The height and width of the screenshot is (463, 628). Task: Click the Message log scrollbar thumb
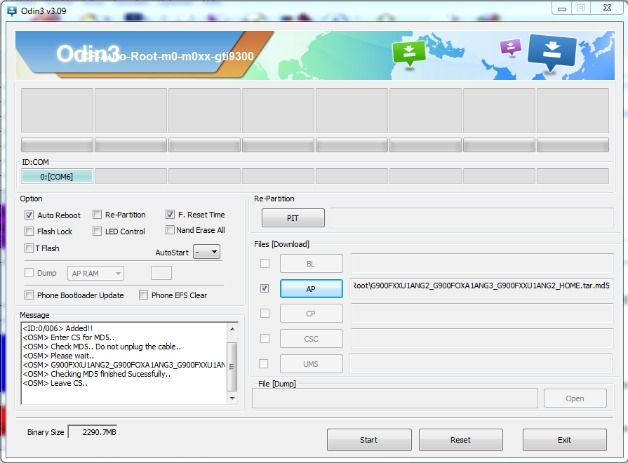click(232, 366)
